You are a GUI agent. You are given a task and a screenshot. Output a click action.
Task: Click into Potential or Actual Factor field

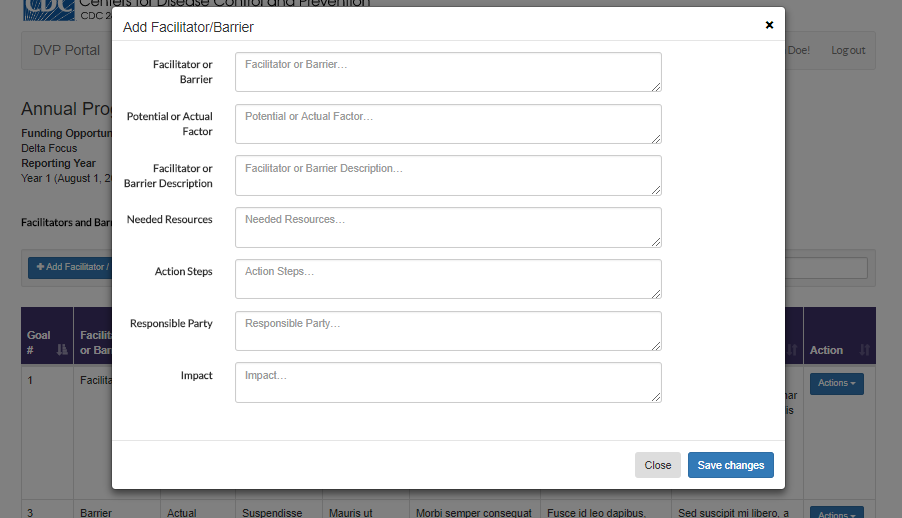point(447,124)
